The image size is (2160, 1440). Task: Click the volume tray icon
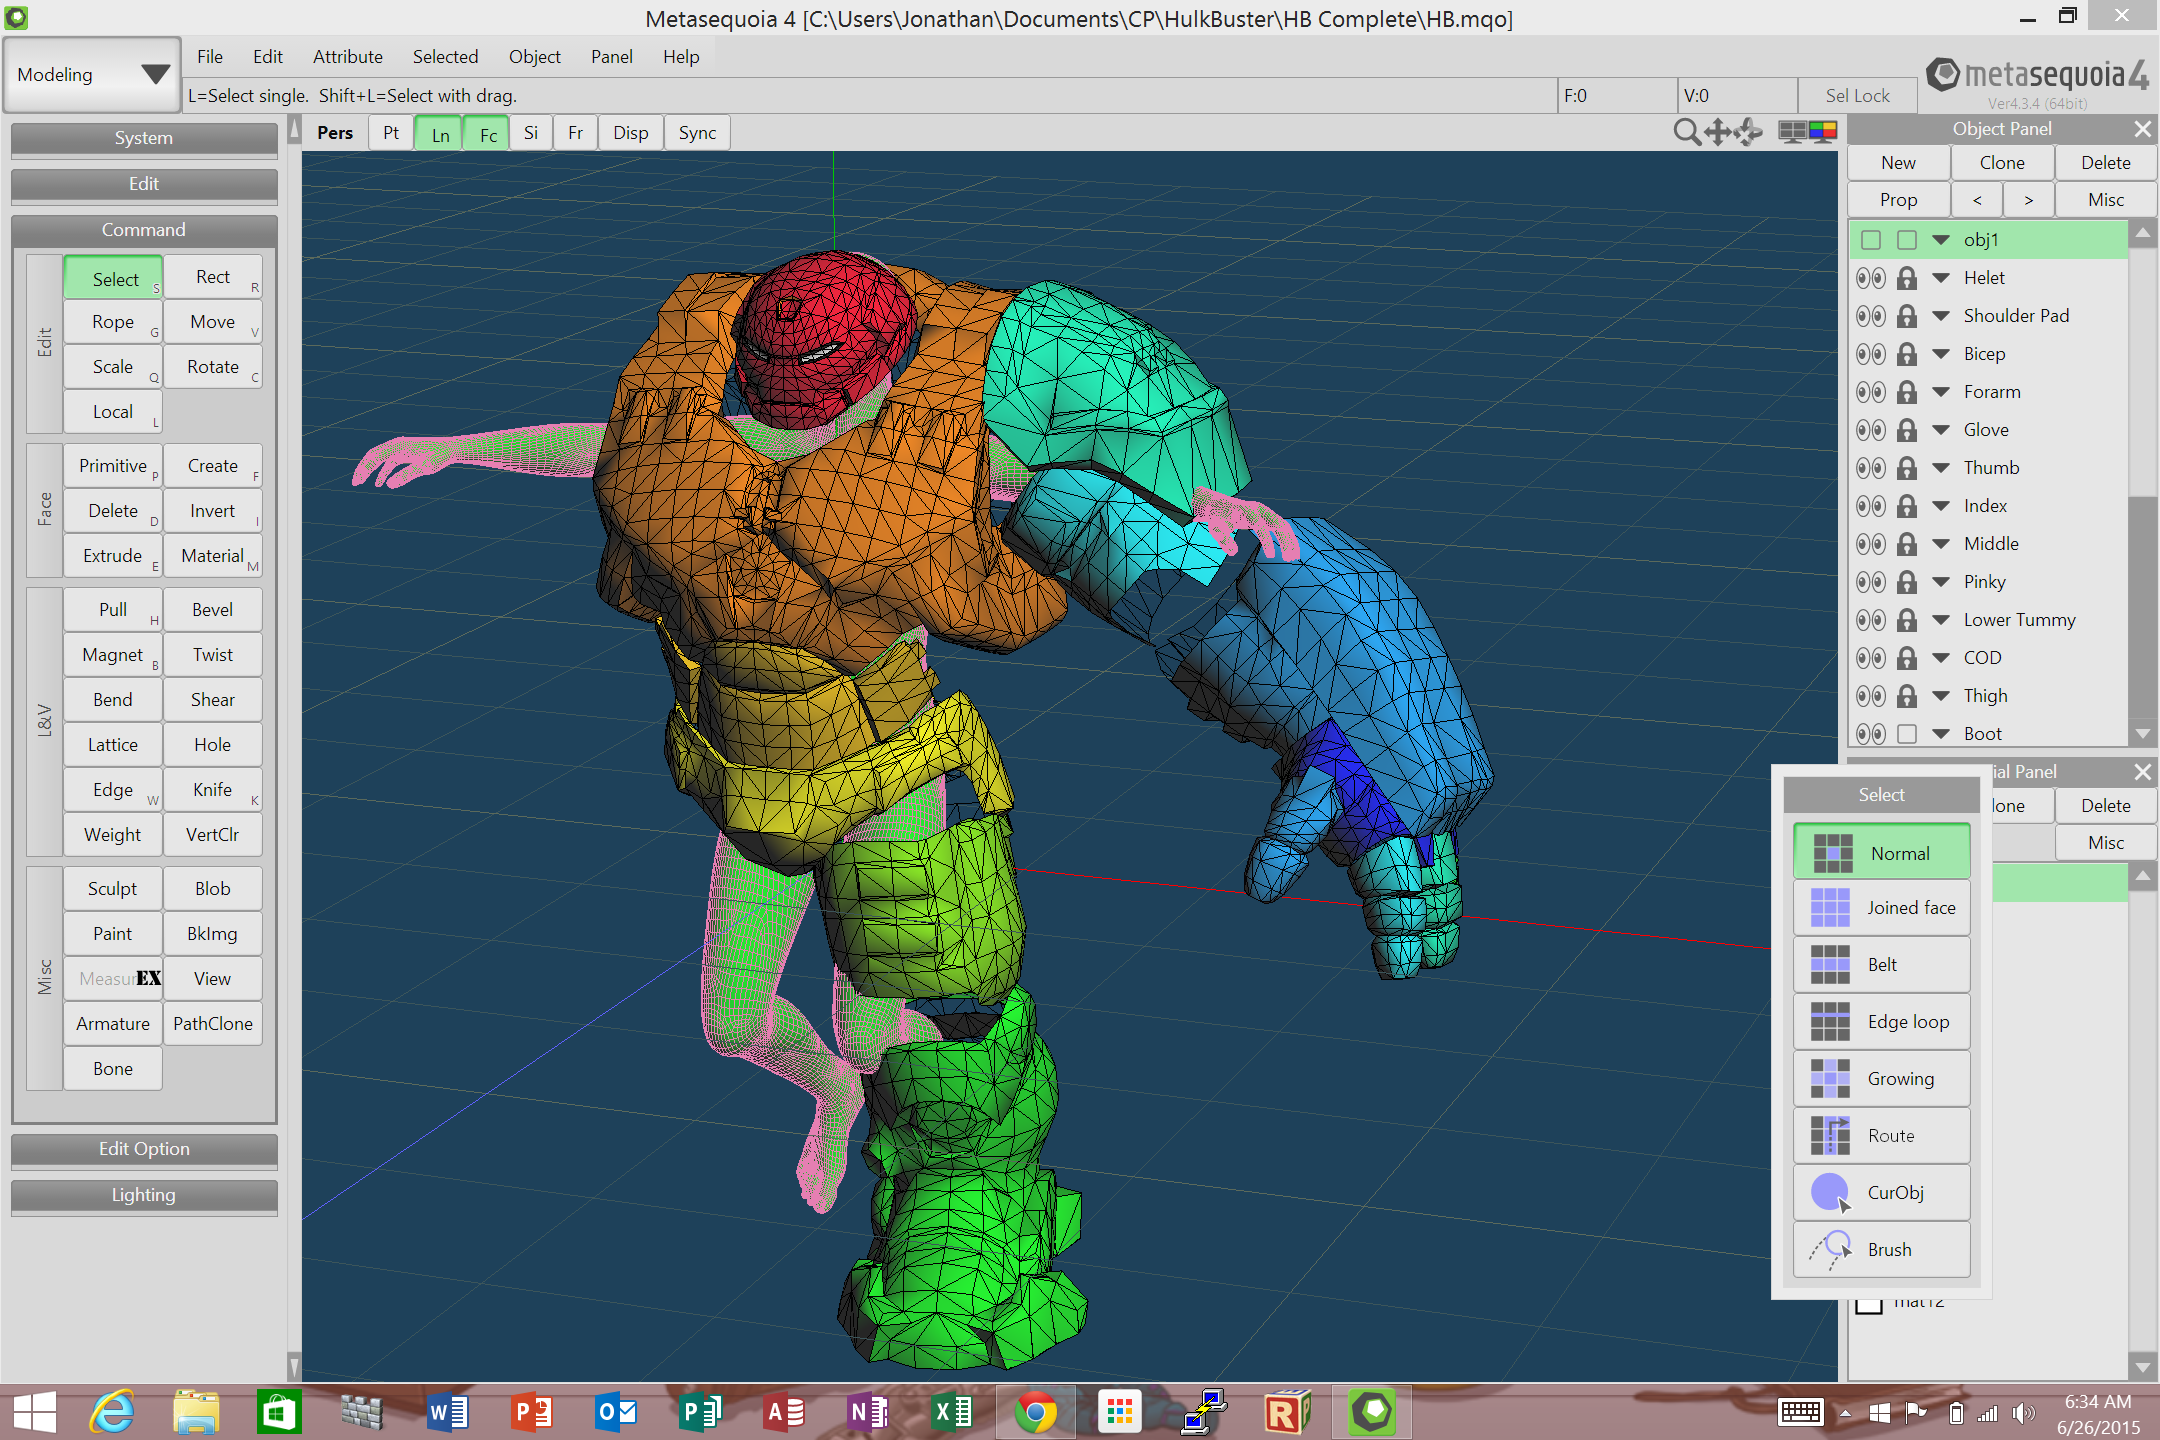point(2023,1413)
